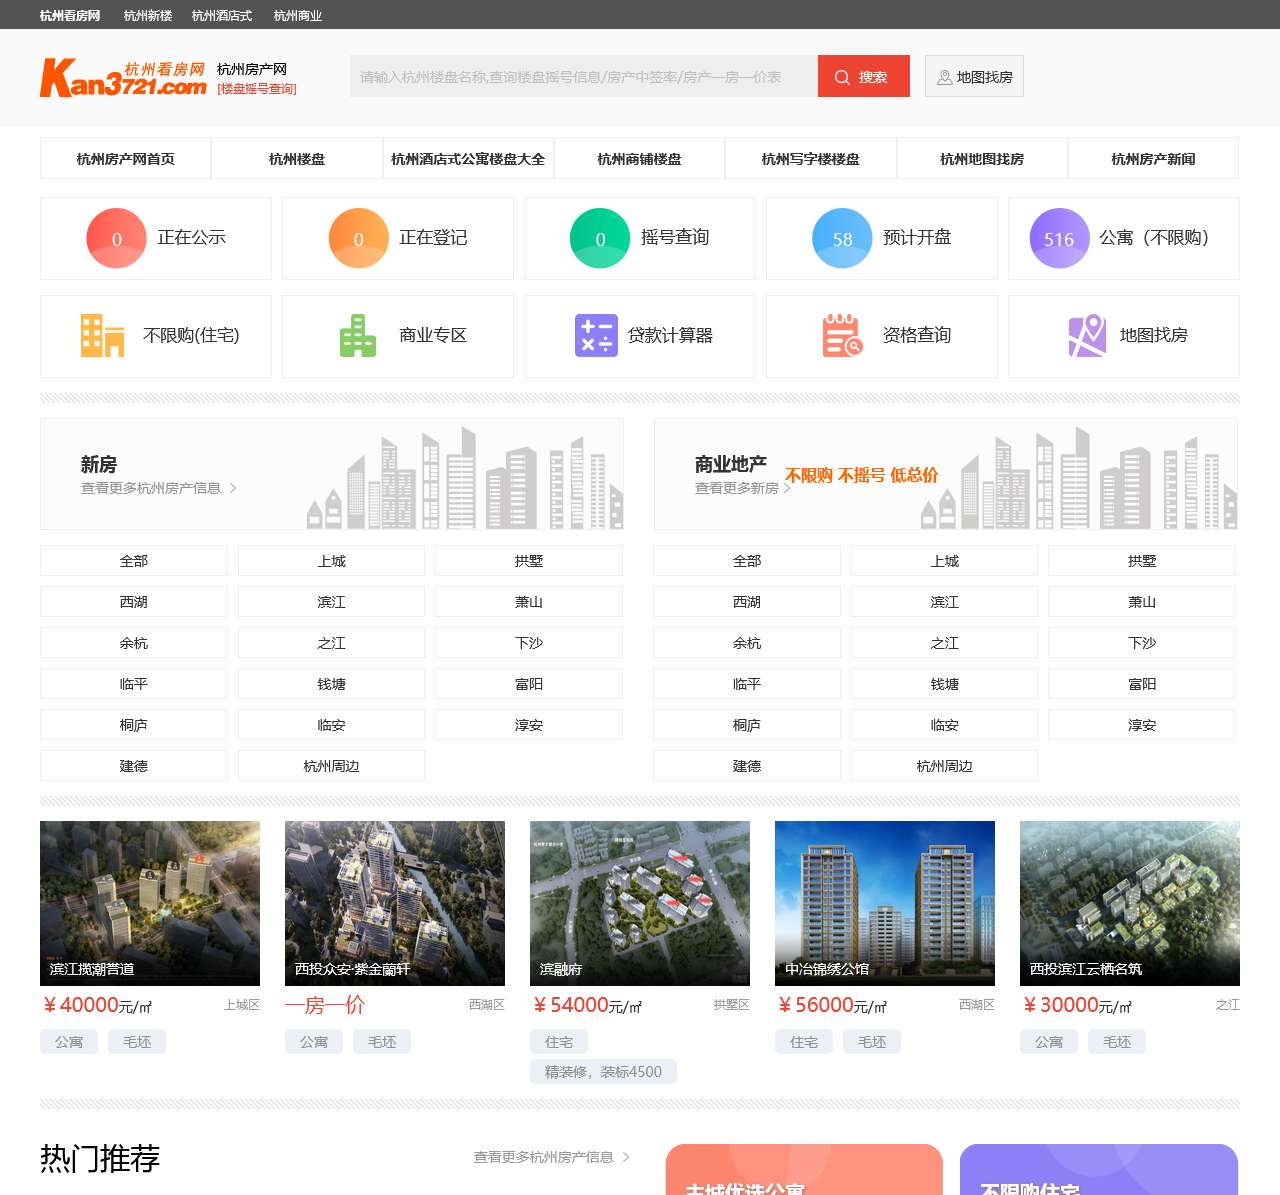Select the 滨江 district under 商业地产
Image resolution: width=1280 pixels, height=1195 pixels.
[944, 601]
